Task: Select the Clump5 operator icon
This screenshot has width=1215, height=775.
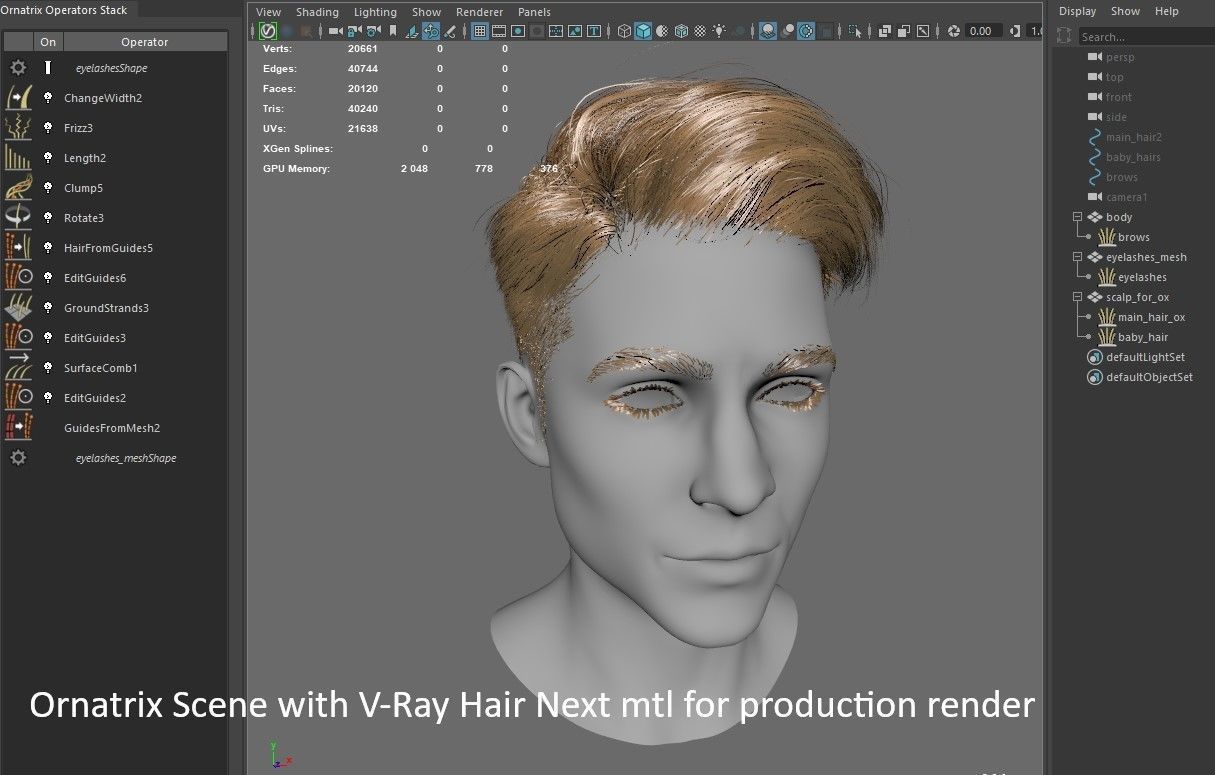Action: (x=18, y=188)
